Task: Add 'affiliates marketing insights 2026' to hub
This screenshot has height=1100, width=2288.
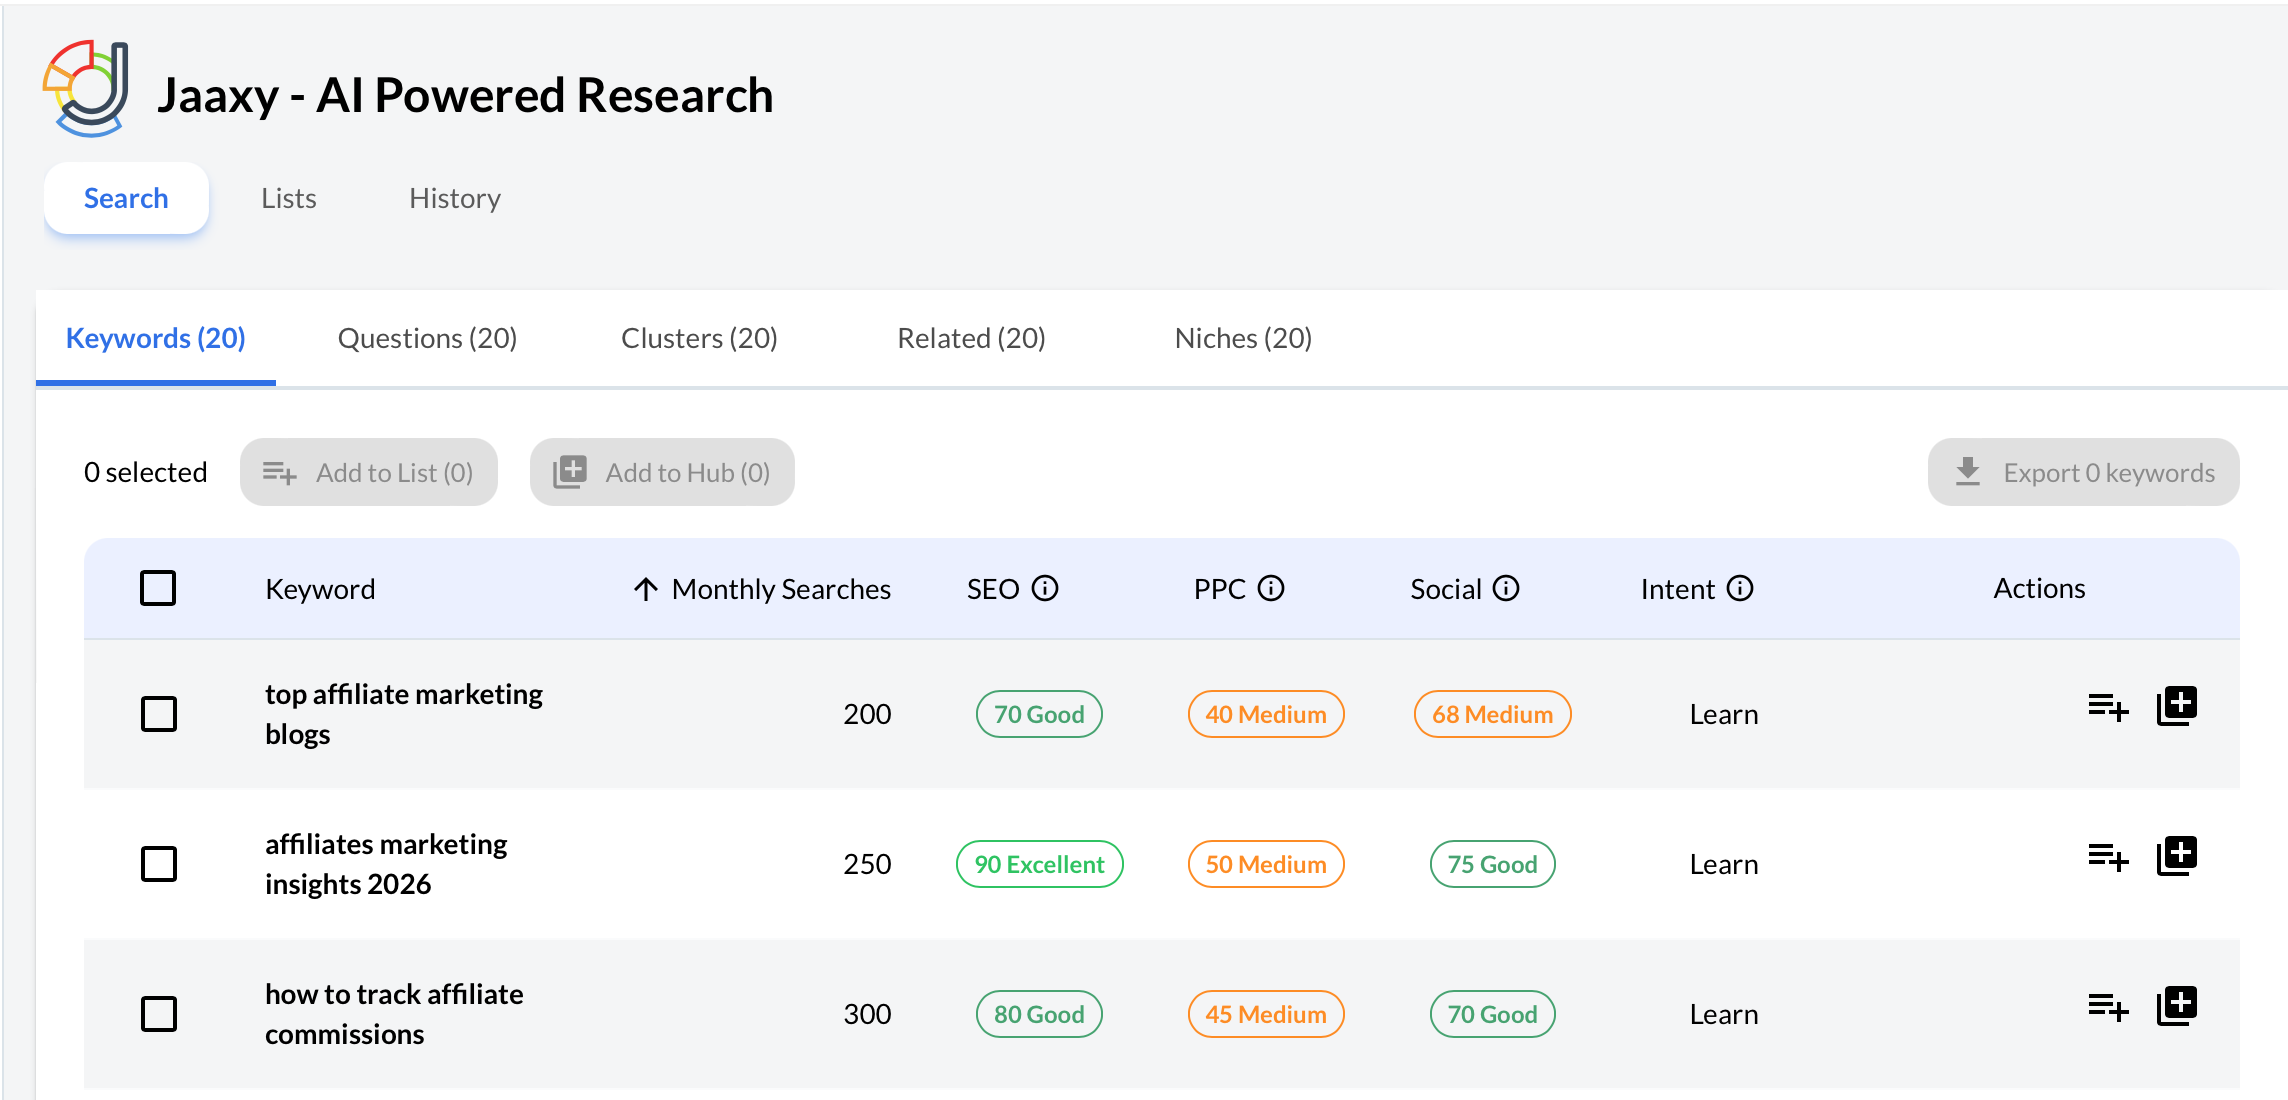Action: pos(2177,857)
